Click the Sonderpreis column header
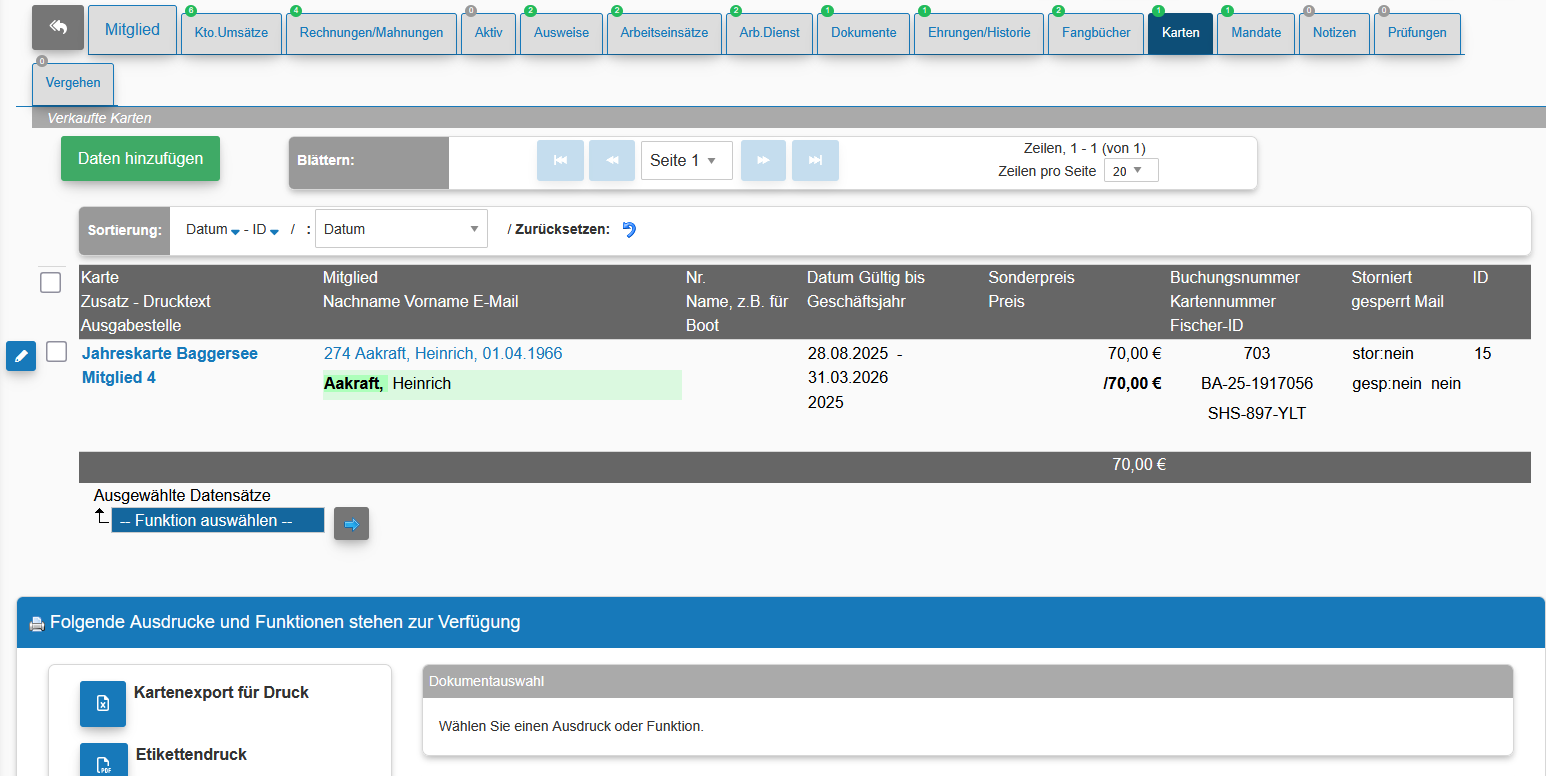The image size is (1546, 776). coord(1032,278)
